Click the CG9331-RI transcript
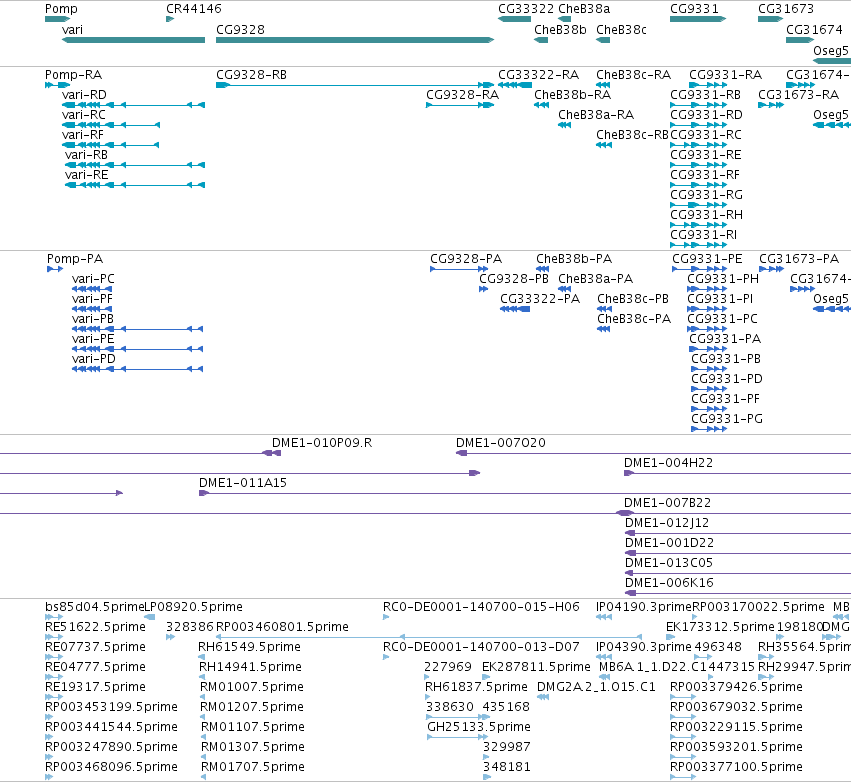Screen dimensions: 851x782 click(x=698, y=245)
